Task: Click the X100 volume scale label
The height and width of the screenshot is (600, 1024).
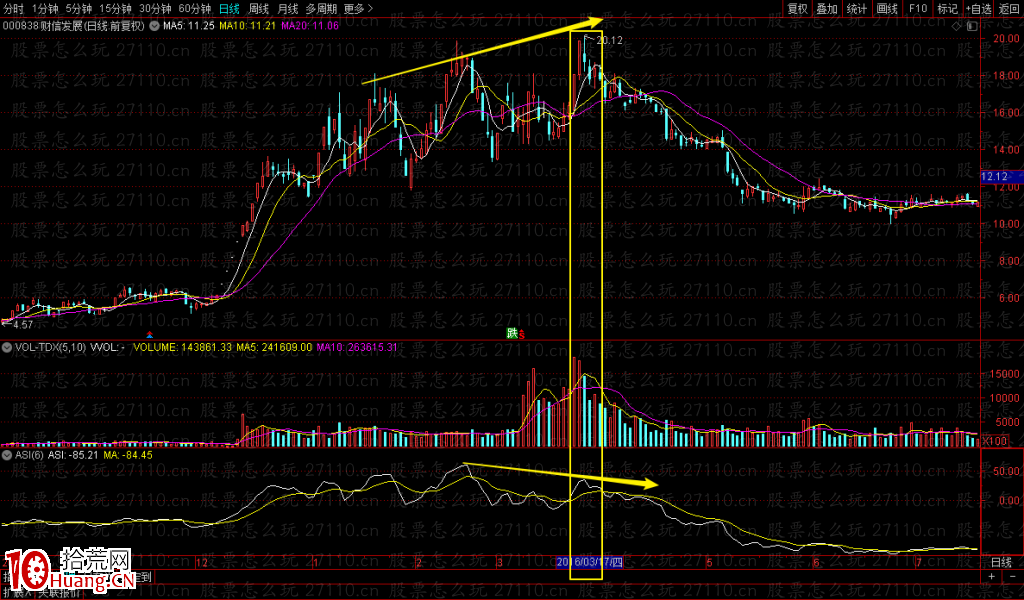Action: 995,441
